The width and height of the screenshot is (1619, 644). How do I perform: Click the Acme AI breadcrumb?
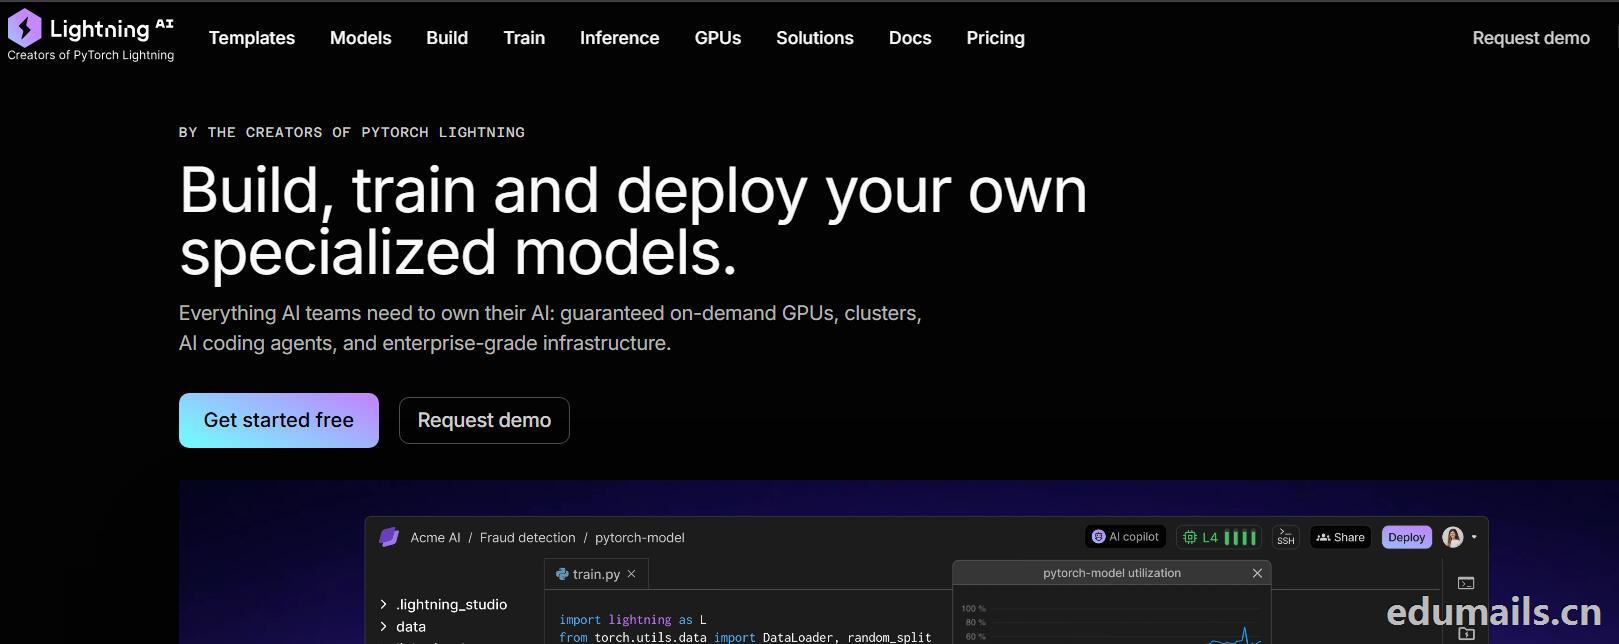coord(435,537)
